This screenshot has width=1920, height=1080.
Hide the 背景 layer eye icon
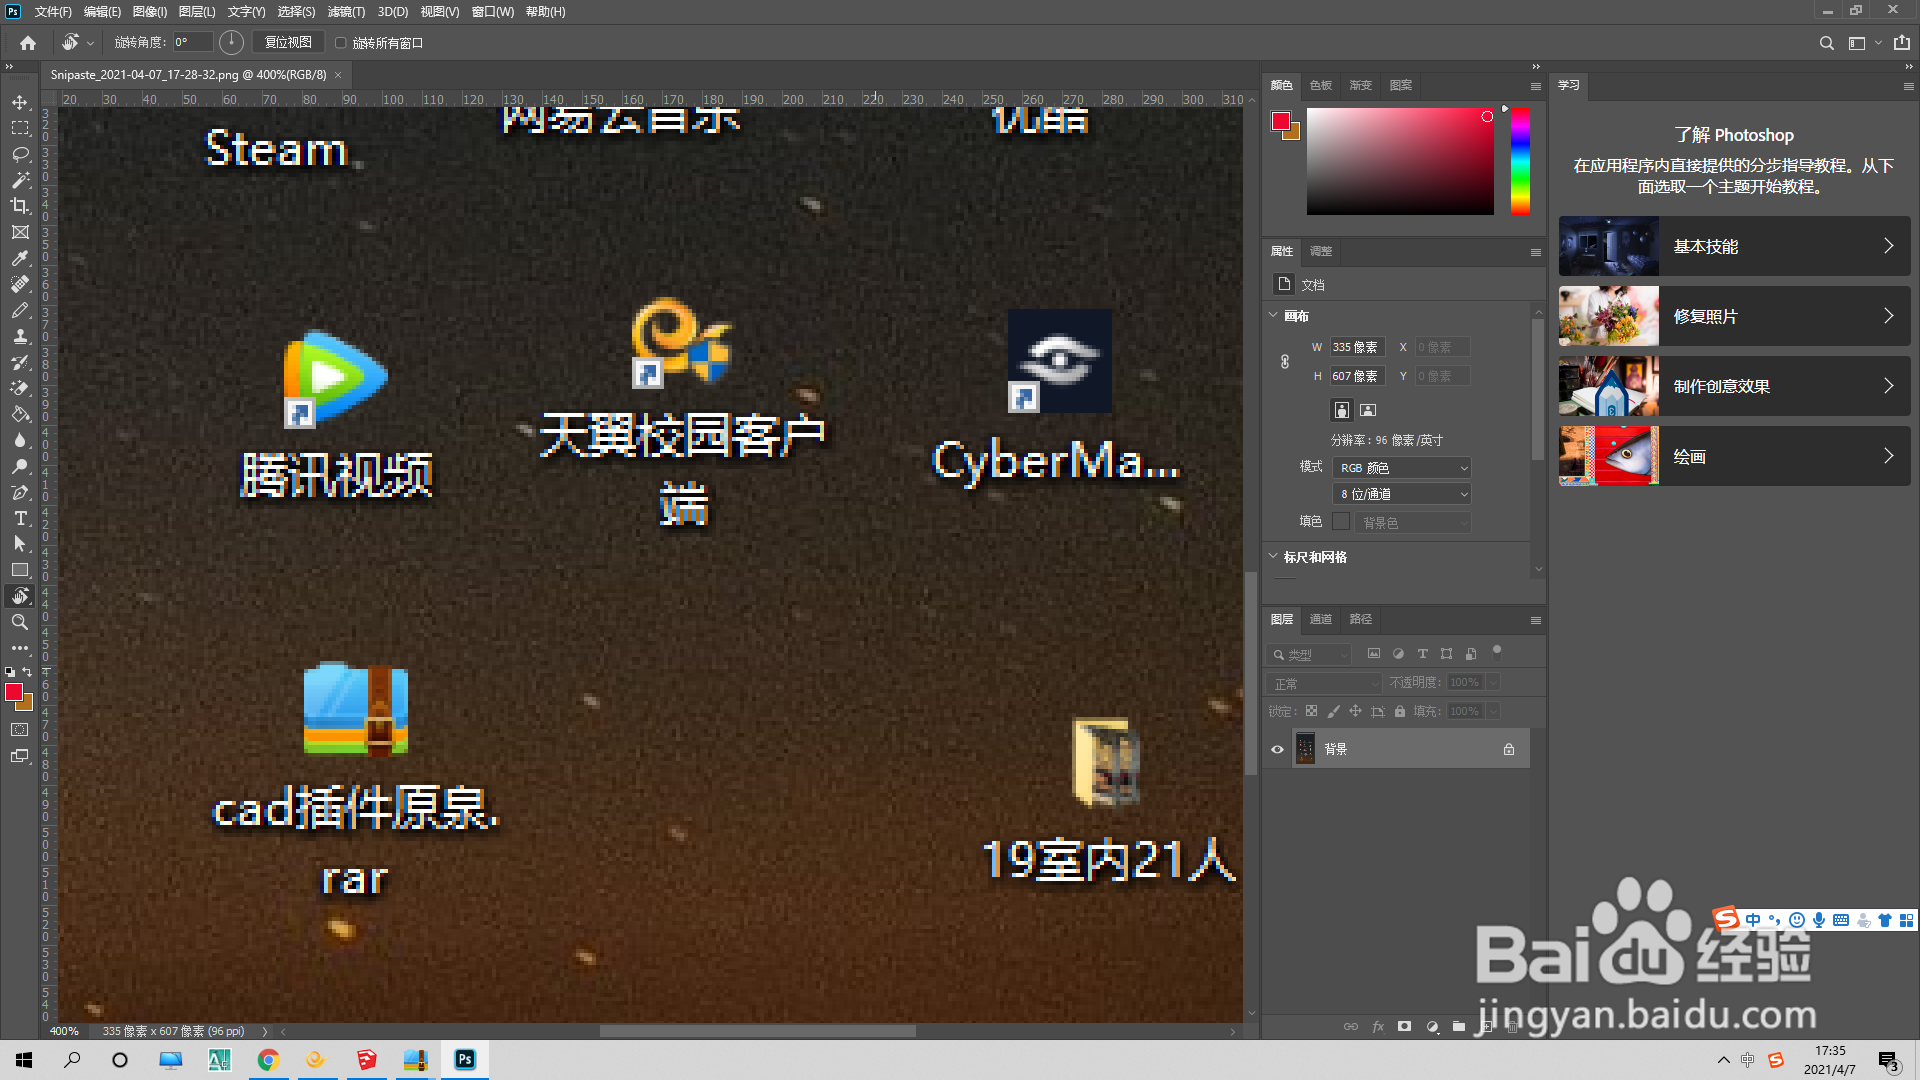[x=1277, y=749]
